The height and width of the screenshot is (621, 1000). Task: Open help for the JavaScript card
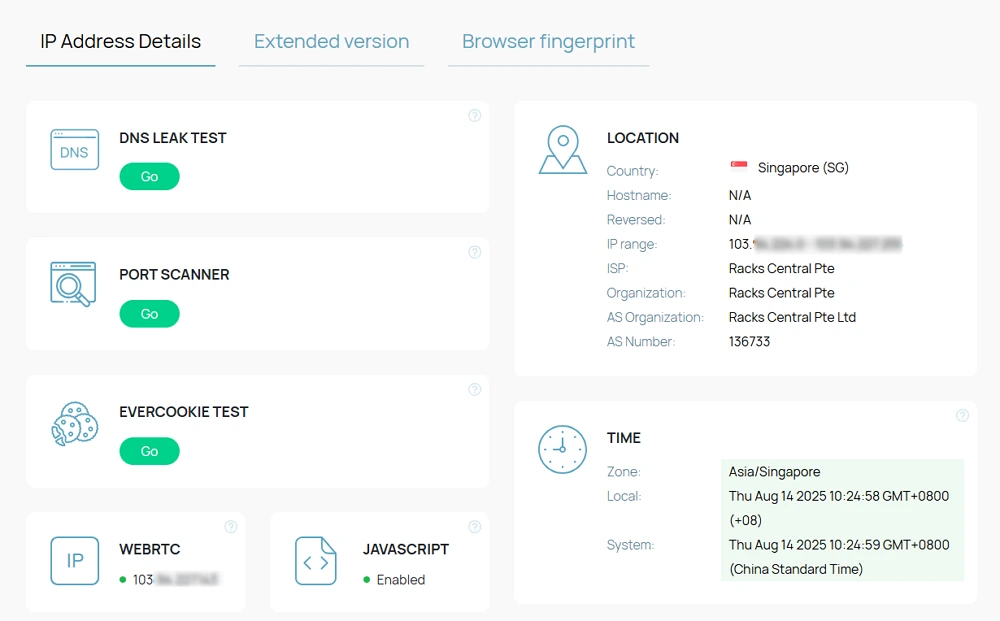[x=474, y=527]
